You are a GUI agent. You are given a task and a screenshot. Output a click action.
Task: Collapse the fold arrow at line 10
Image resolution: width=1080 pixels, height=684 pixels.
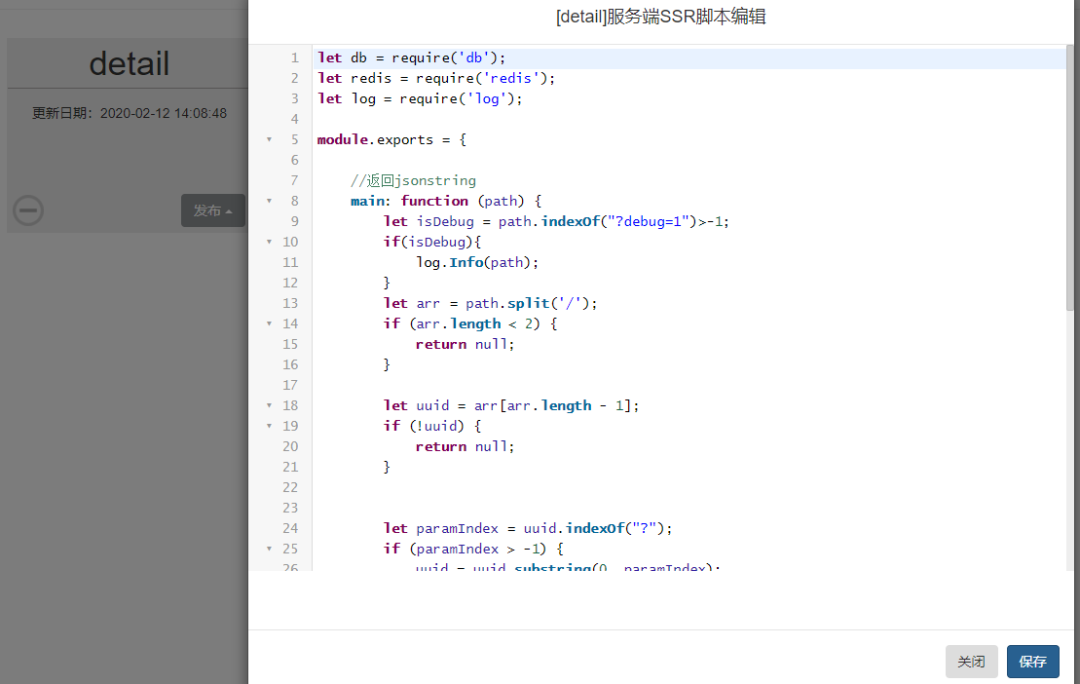pyautogui.click(x=269, y=242)
